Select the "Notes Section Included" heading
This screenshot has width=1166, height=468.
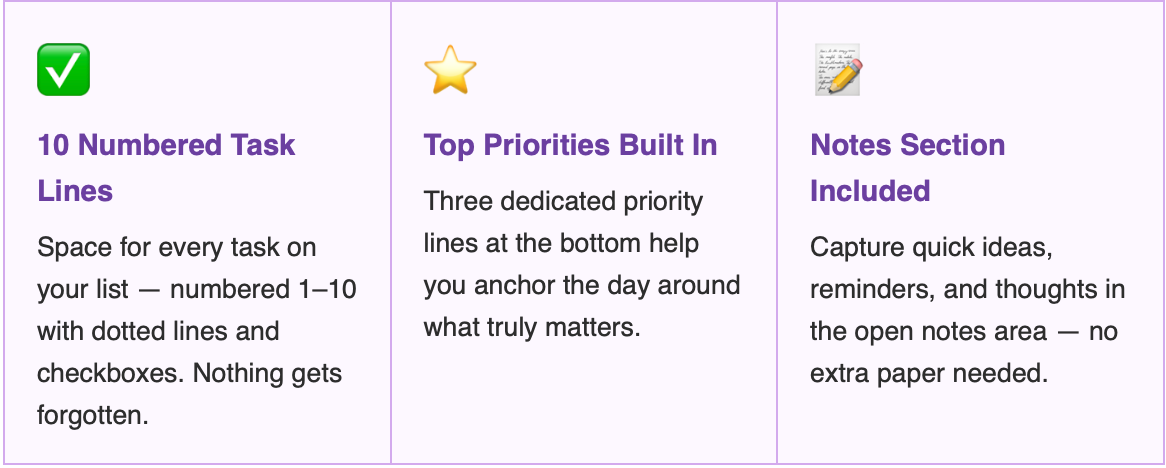point(908,167)
